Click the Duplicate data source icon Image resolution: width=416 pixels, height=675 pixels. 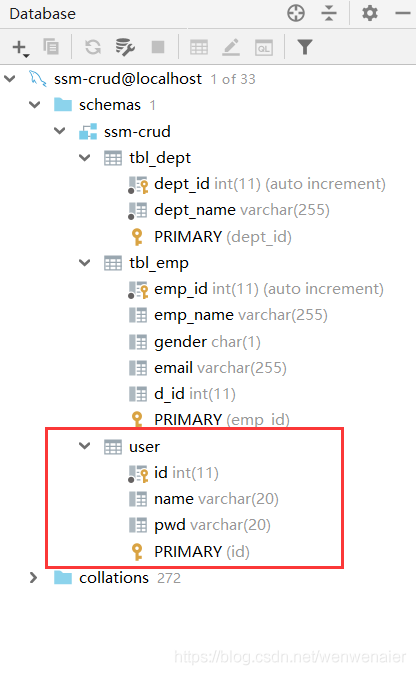pos(51,46)
